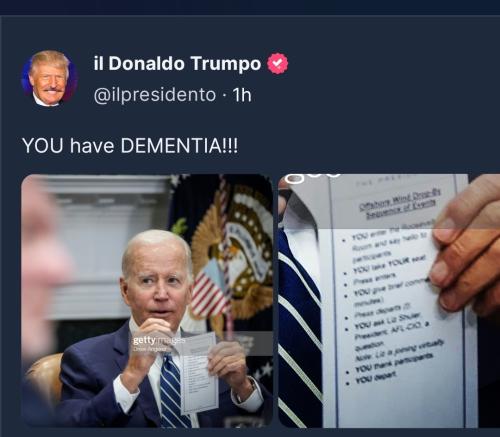Select the YOU have DEMENTIA!!! post text
Viewport: 500px width, 437px height.
130,146
